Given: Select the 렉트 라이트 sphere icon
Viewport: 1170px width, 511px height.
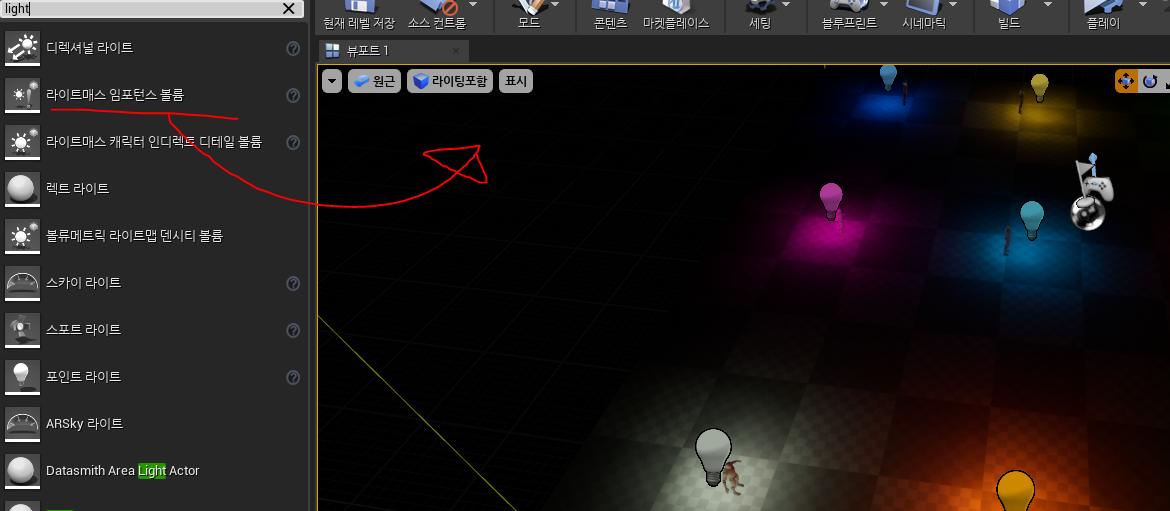Looking at the screenshot, I should [x=22, y=189].
